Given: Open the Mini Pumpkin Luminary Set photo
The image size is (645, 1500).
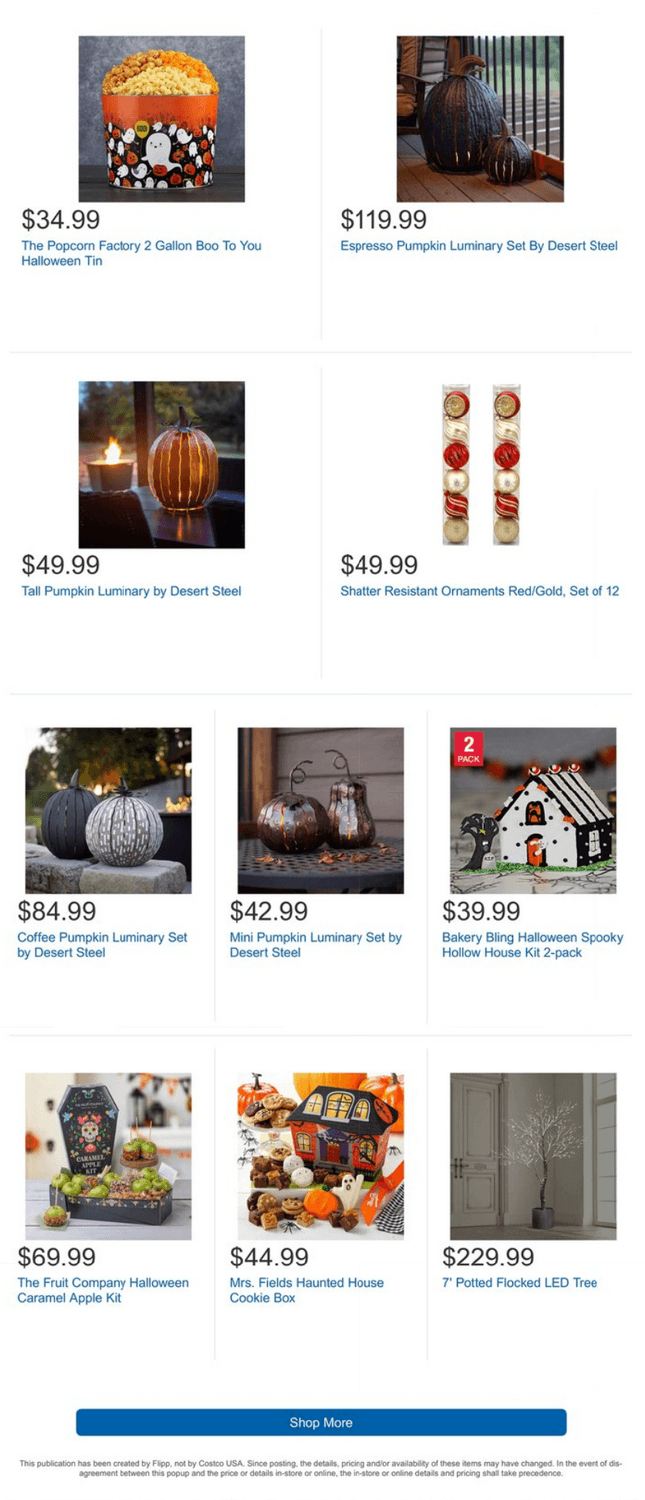Looking at the screenshot, I should click(320, 810).
